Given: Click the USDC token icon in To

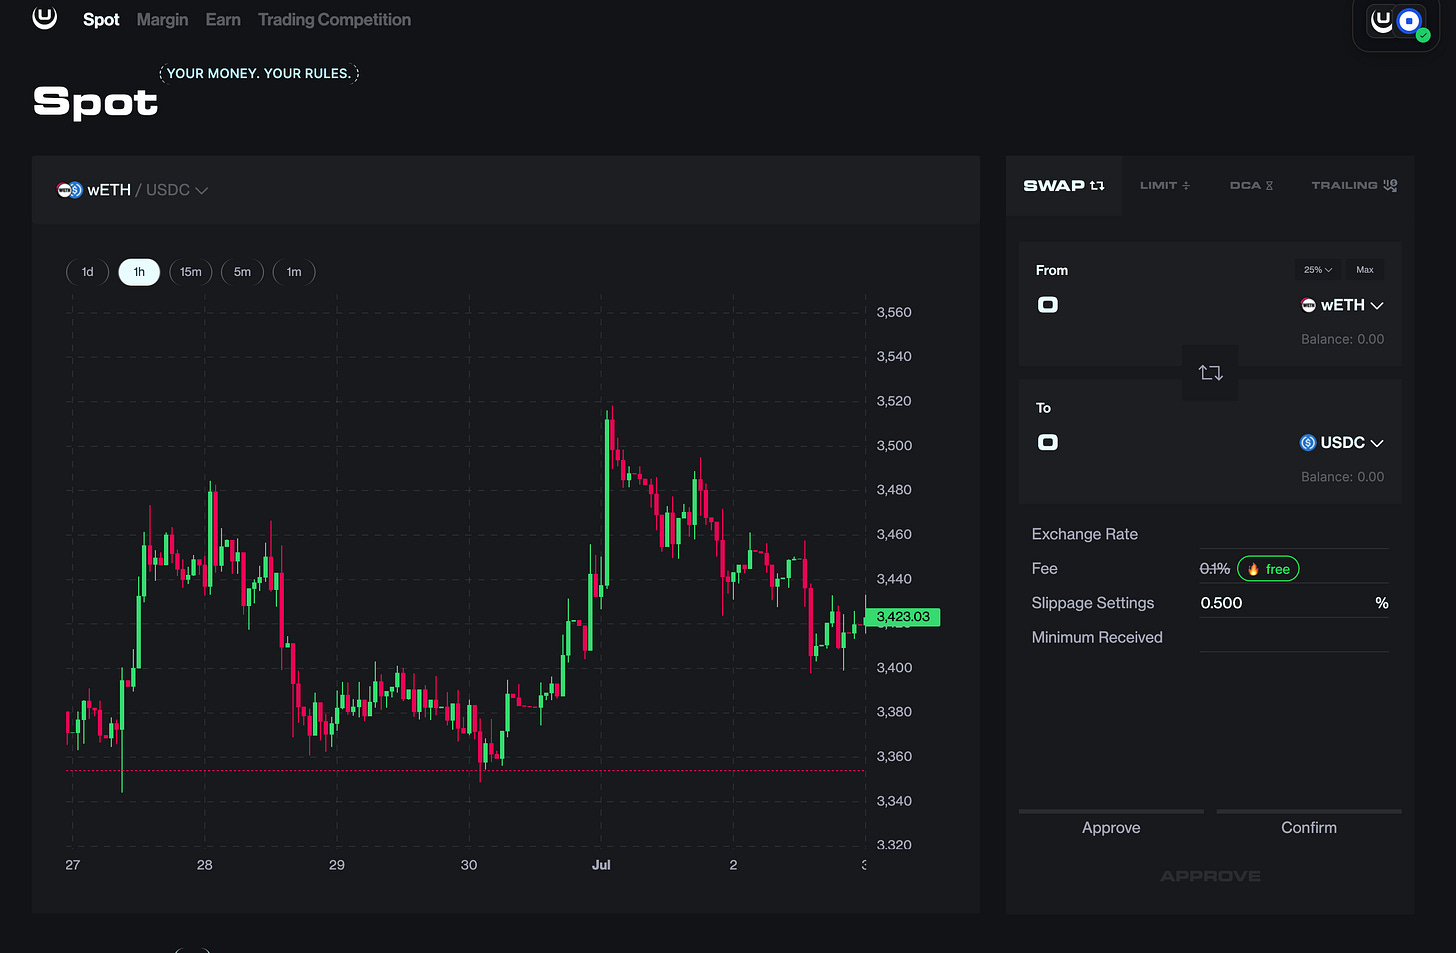Looking at the screenshot, I should click(x=1308, y=443).
